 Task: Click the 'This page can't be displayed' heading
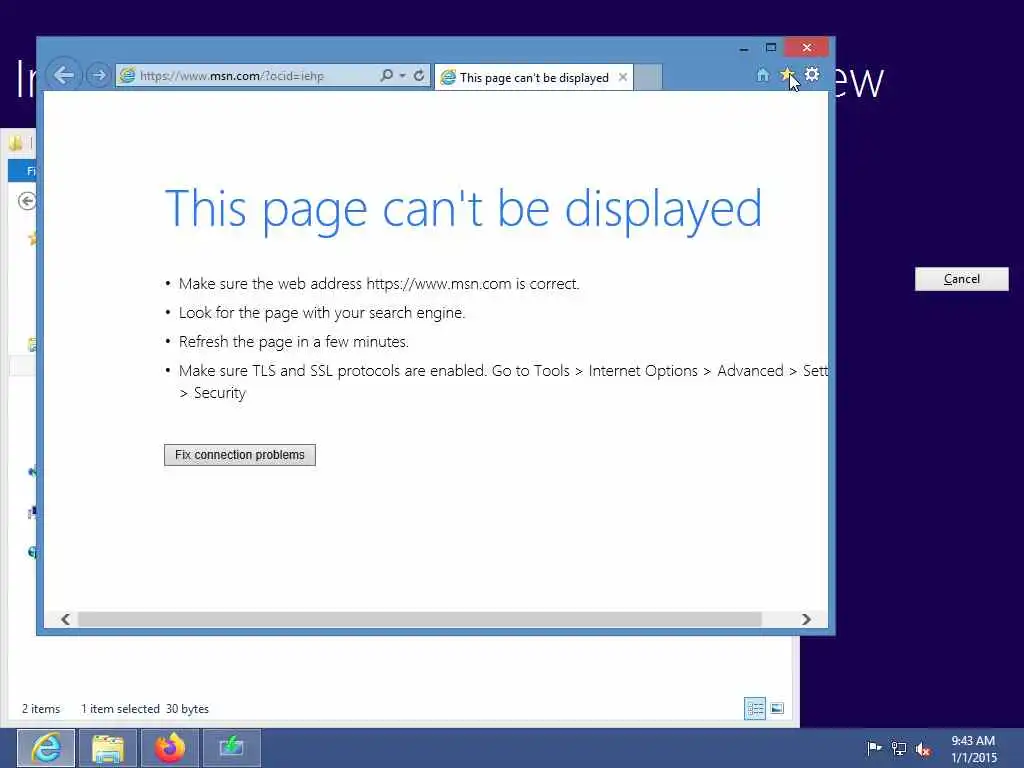pos(463,209)
